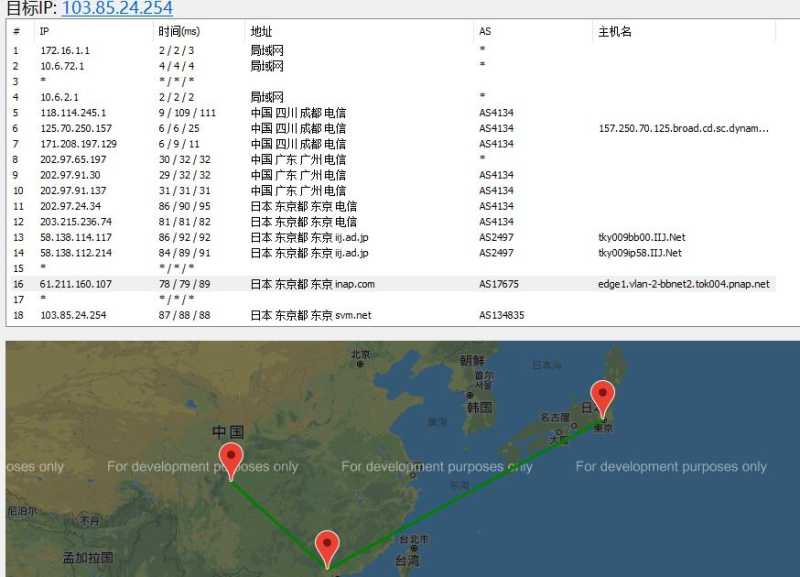This screenshot has width=800, height=577.
Task: Click the 北京 label on the map
Action: [x=360, y=354]
